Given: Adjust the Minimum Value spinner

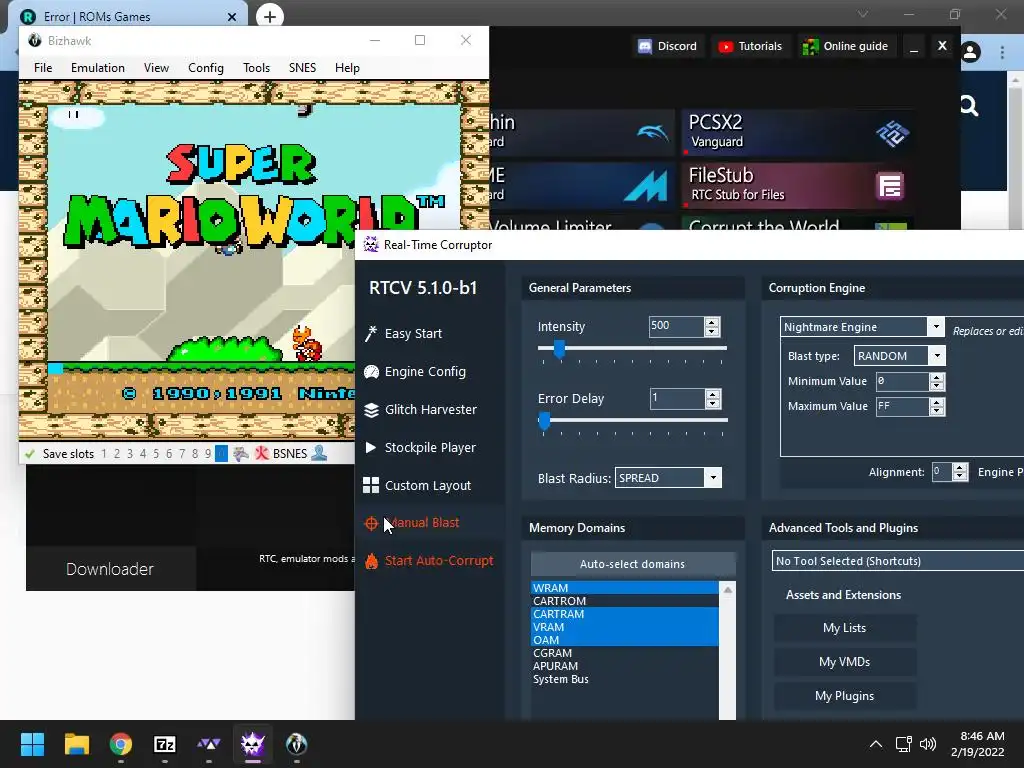Looking at the screenshot, I should pyautogui.click(x=936, y=381).
